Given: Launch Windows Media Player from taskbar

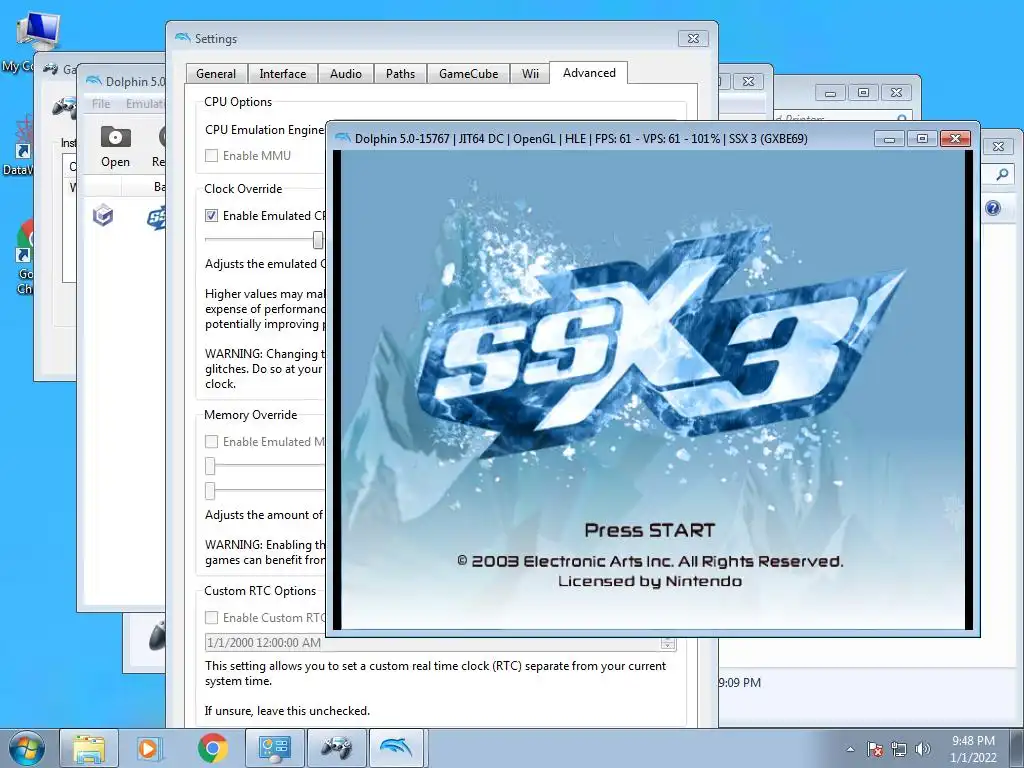Looking at the screenshot, I should pos(148,748).
